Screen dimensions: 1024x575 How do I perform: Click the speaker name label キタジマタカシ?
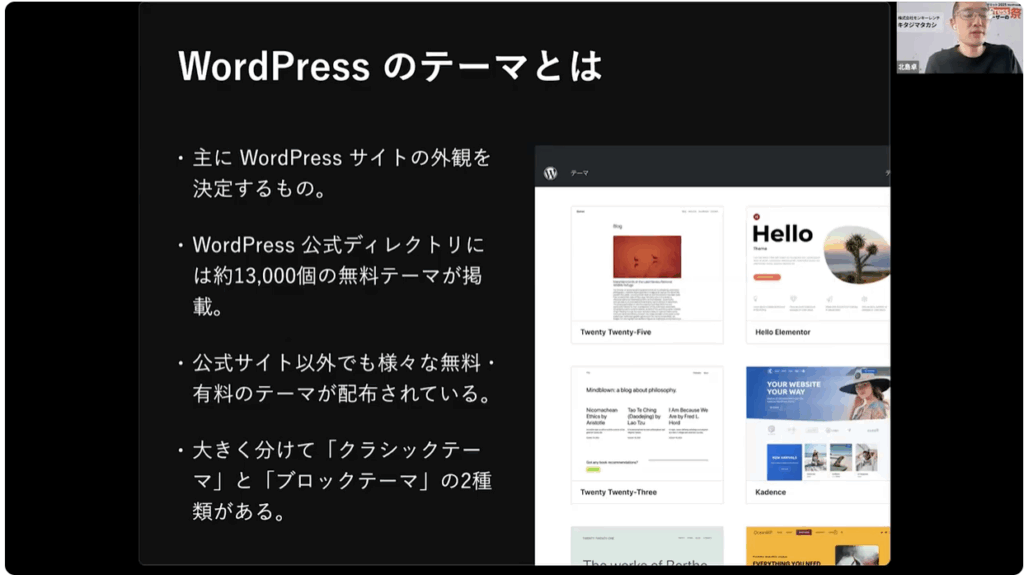point(918,25)
